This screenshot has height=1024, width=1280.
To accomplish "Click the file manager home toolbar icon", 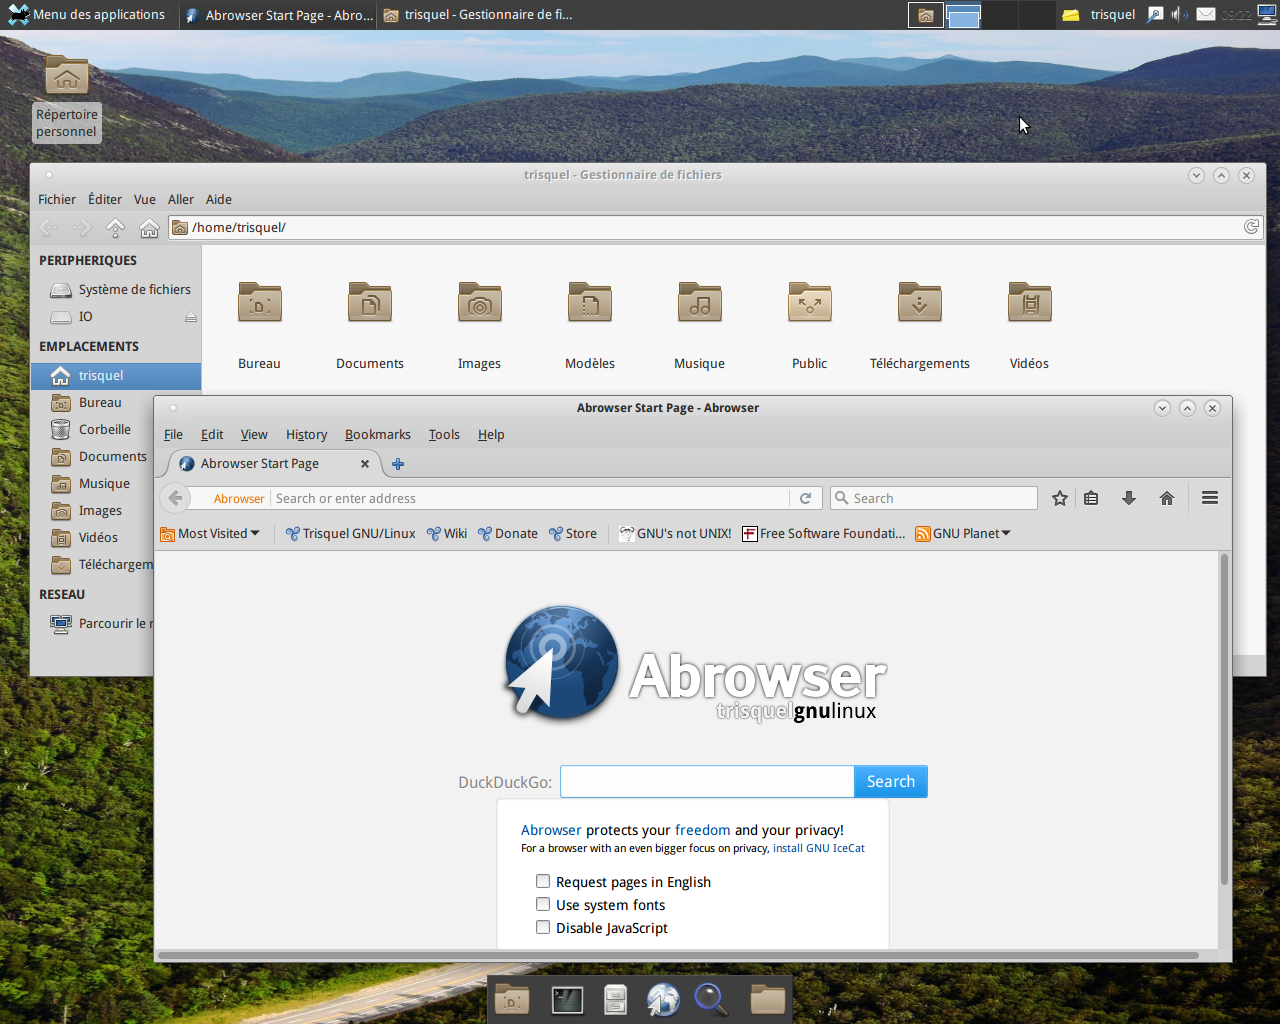I will point(149,228).
